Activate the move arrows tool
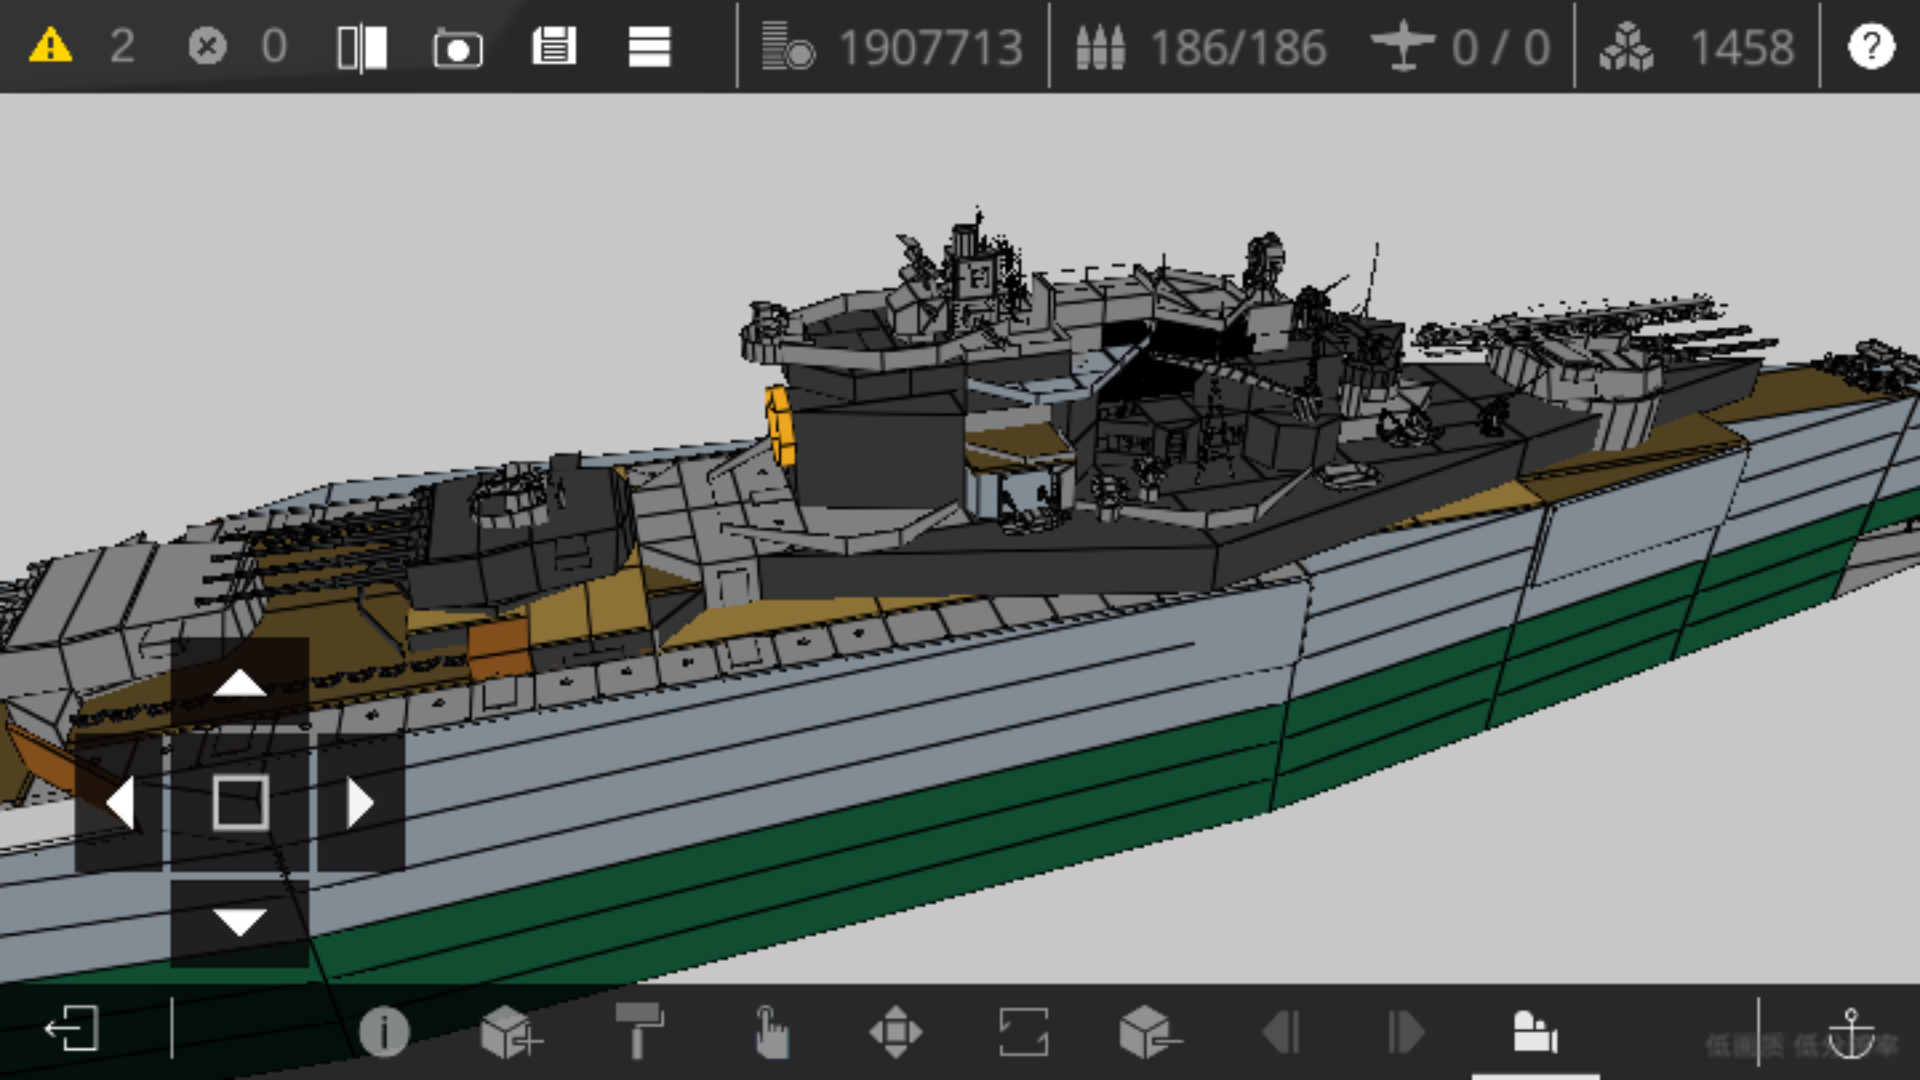The height and width of the screenshot is (1080, 1920). coord(895,1031)
